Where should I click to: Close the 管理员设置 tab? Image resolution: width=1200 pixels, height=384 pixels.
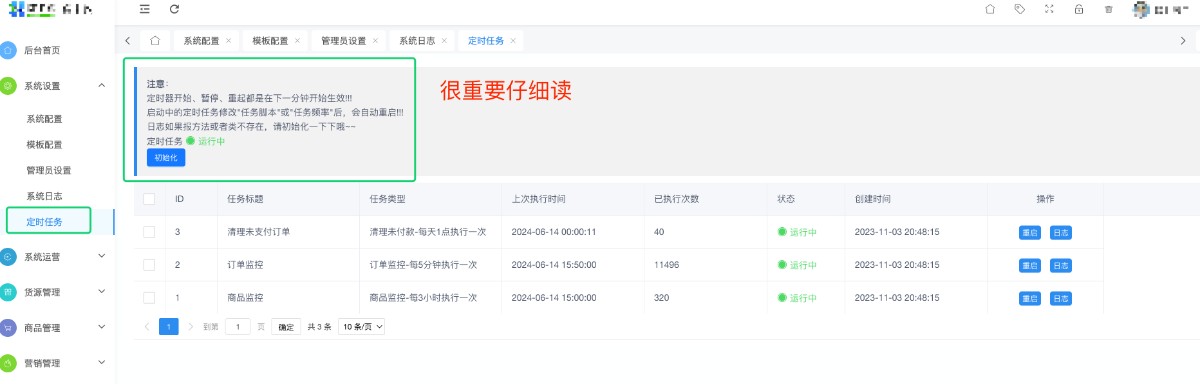click(376, 41)
